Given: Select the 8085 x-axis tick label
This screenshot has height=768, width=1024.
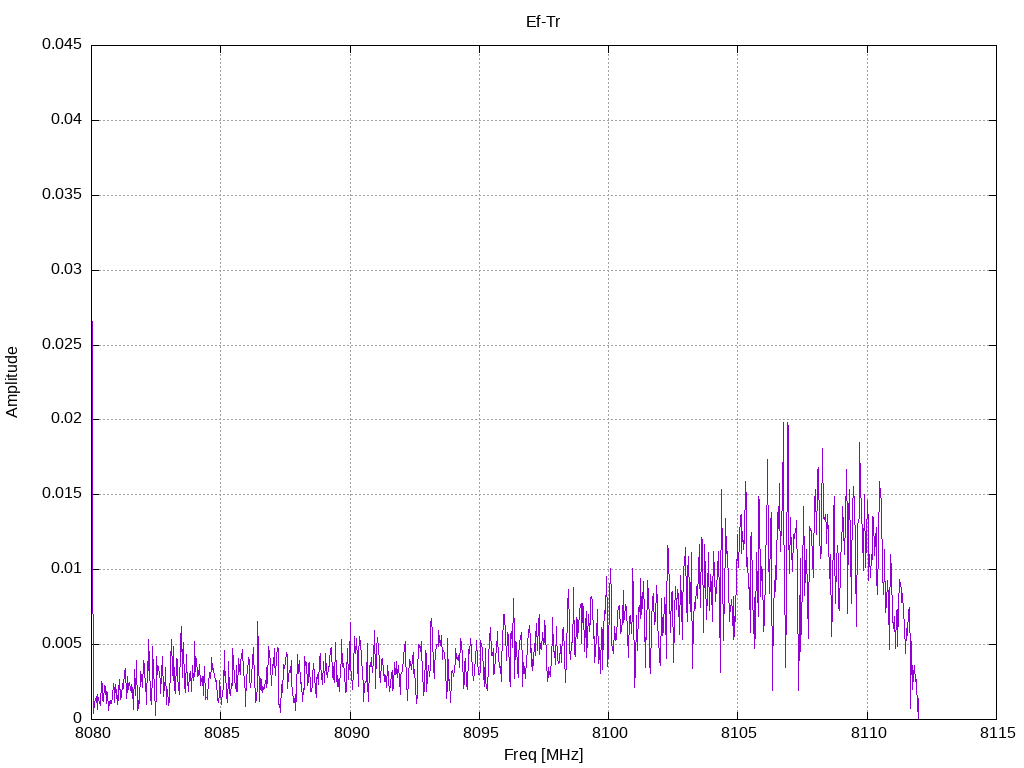Looking at the screenshot, I should (221, 733).
